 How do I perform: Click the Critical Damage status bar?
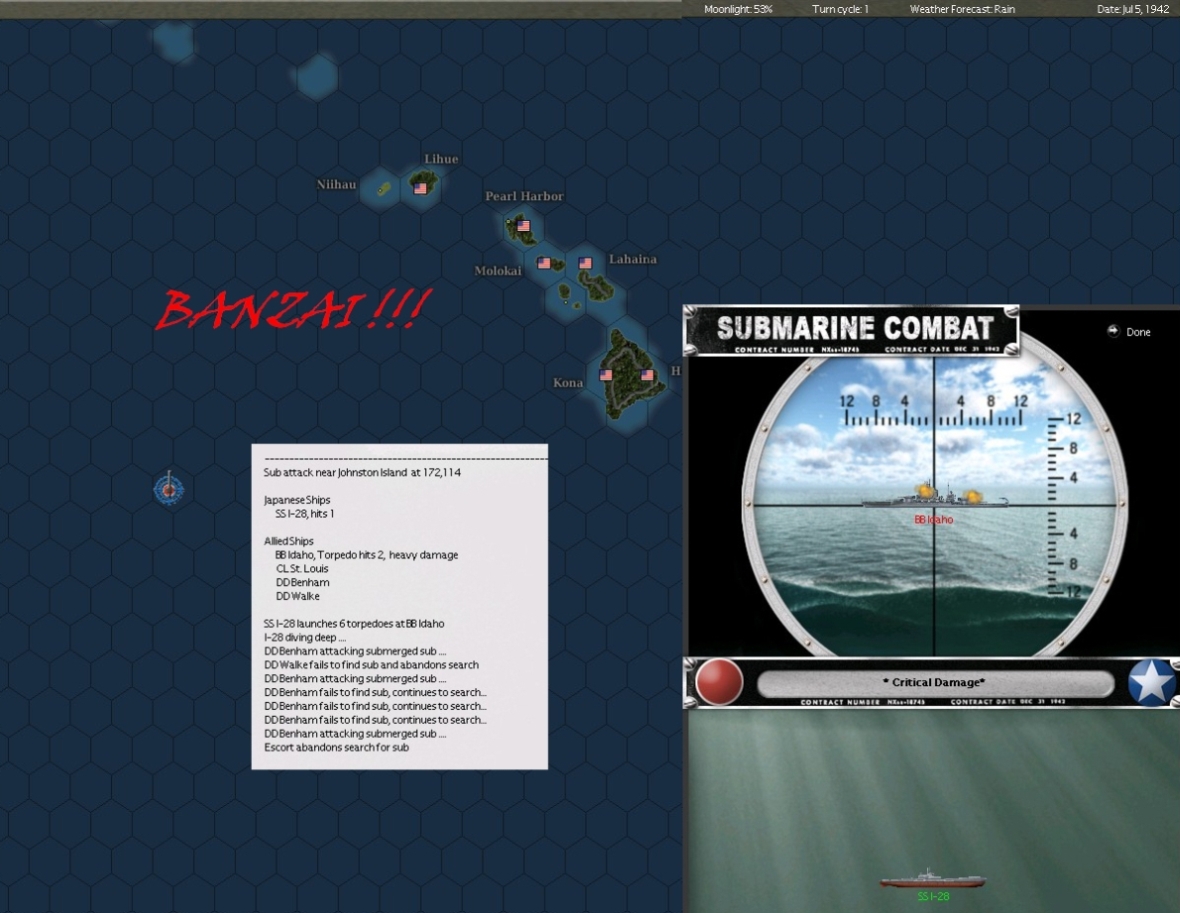[x=935, y=683]
